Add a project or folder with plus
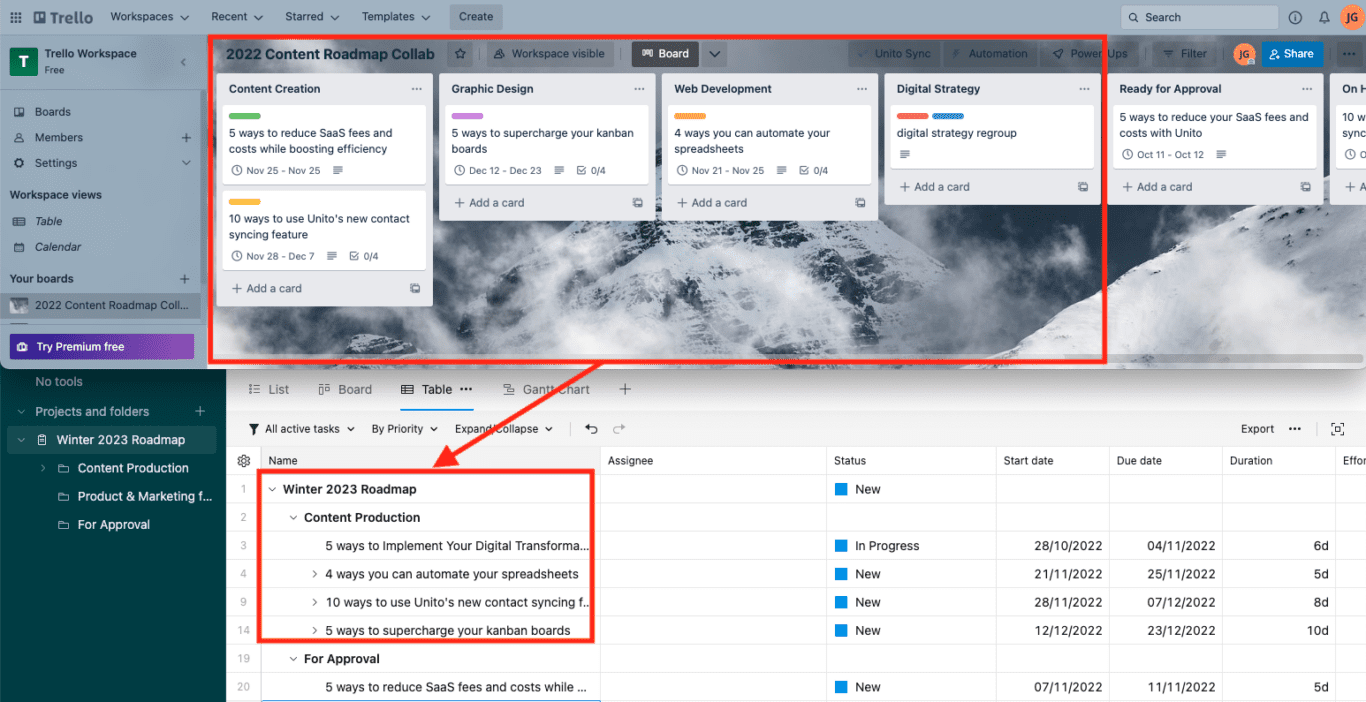This screenshot has width=1366, height=702. 200,412
